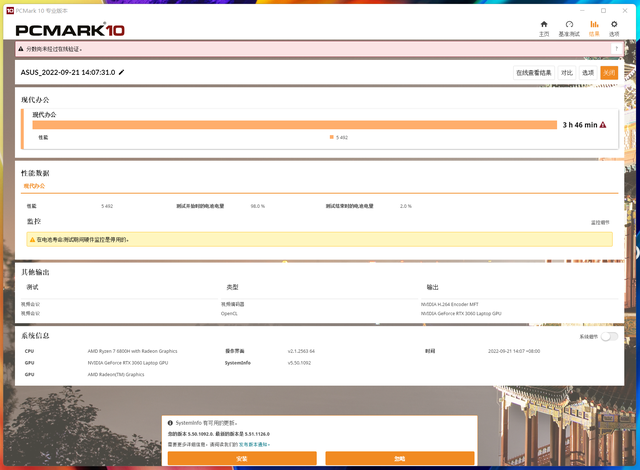
Task: Click the result name ASUS_2022-09-21 14:07:31.0
Action: [x=68, y=72]
